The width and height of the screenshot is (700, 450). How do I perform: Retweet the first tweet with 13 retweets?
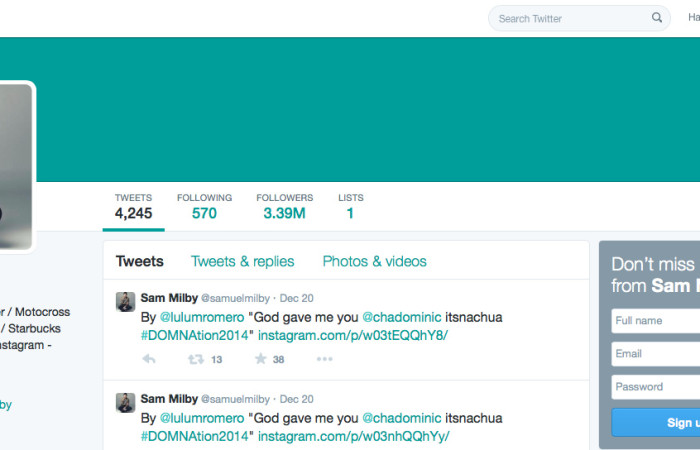(196, 359)
